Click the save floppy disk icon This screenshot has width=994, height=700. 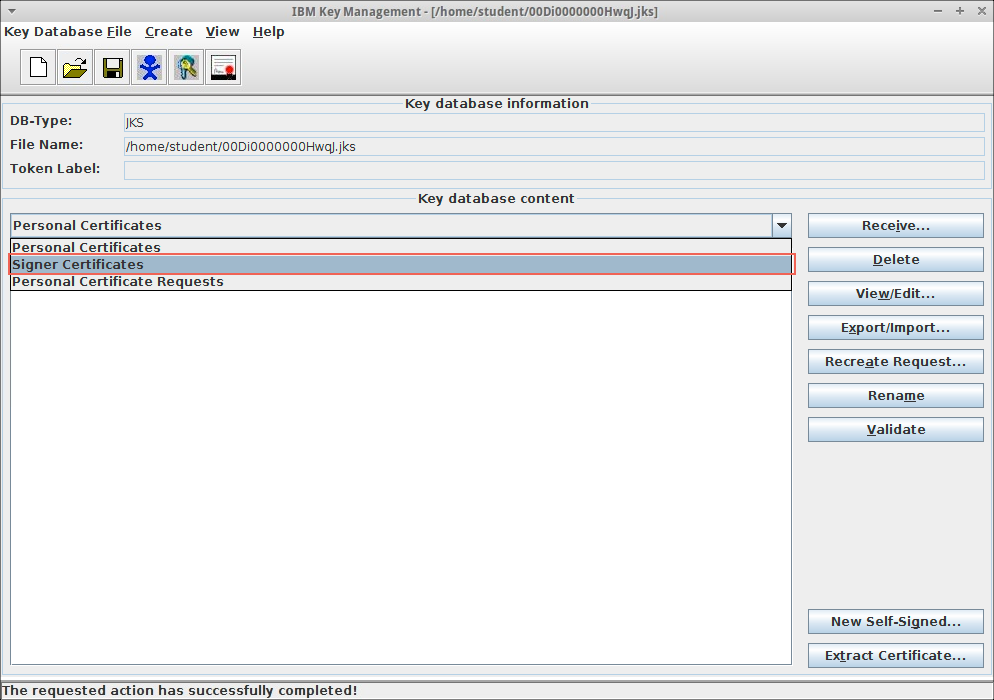click(112, 67)
